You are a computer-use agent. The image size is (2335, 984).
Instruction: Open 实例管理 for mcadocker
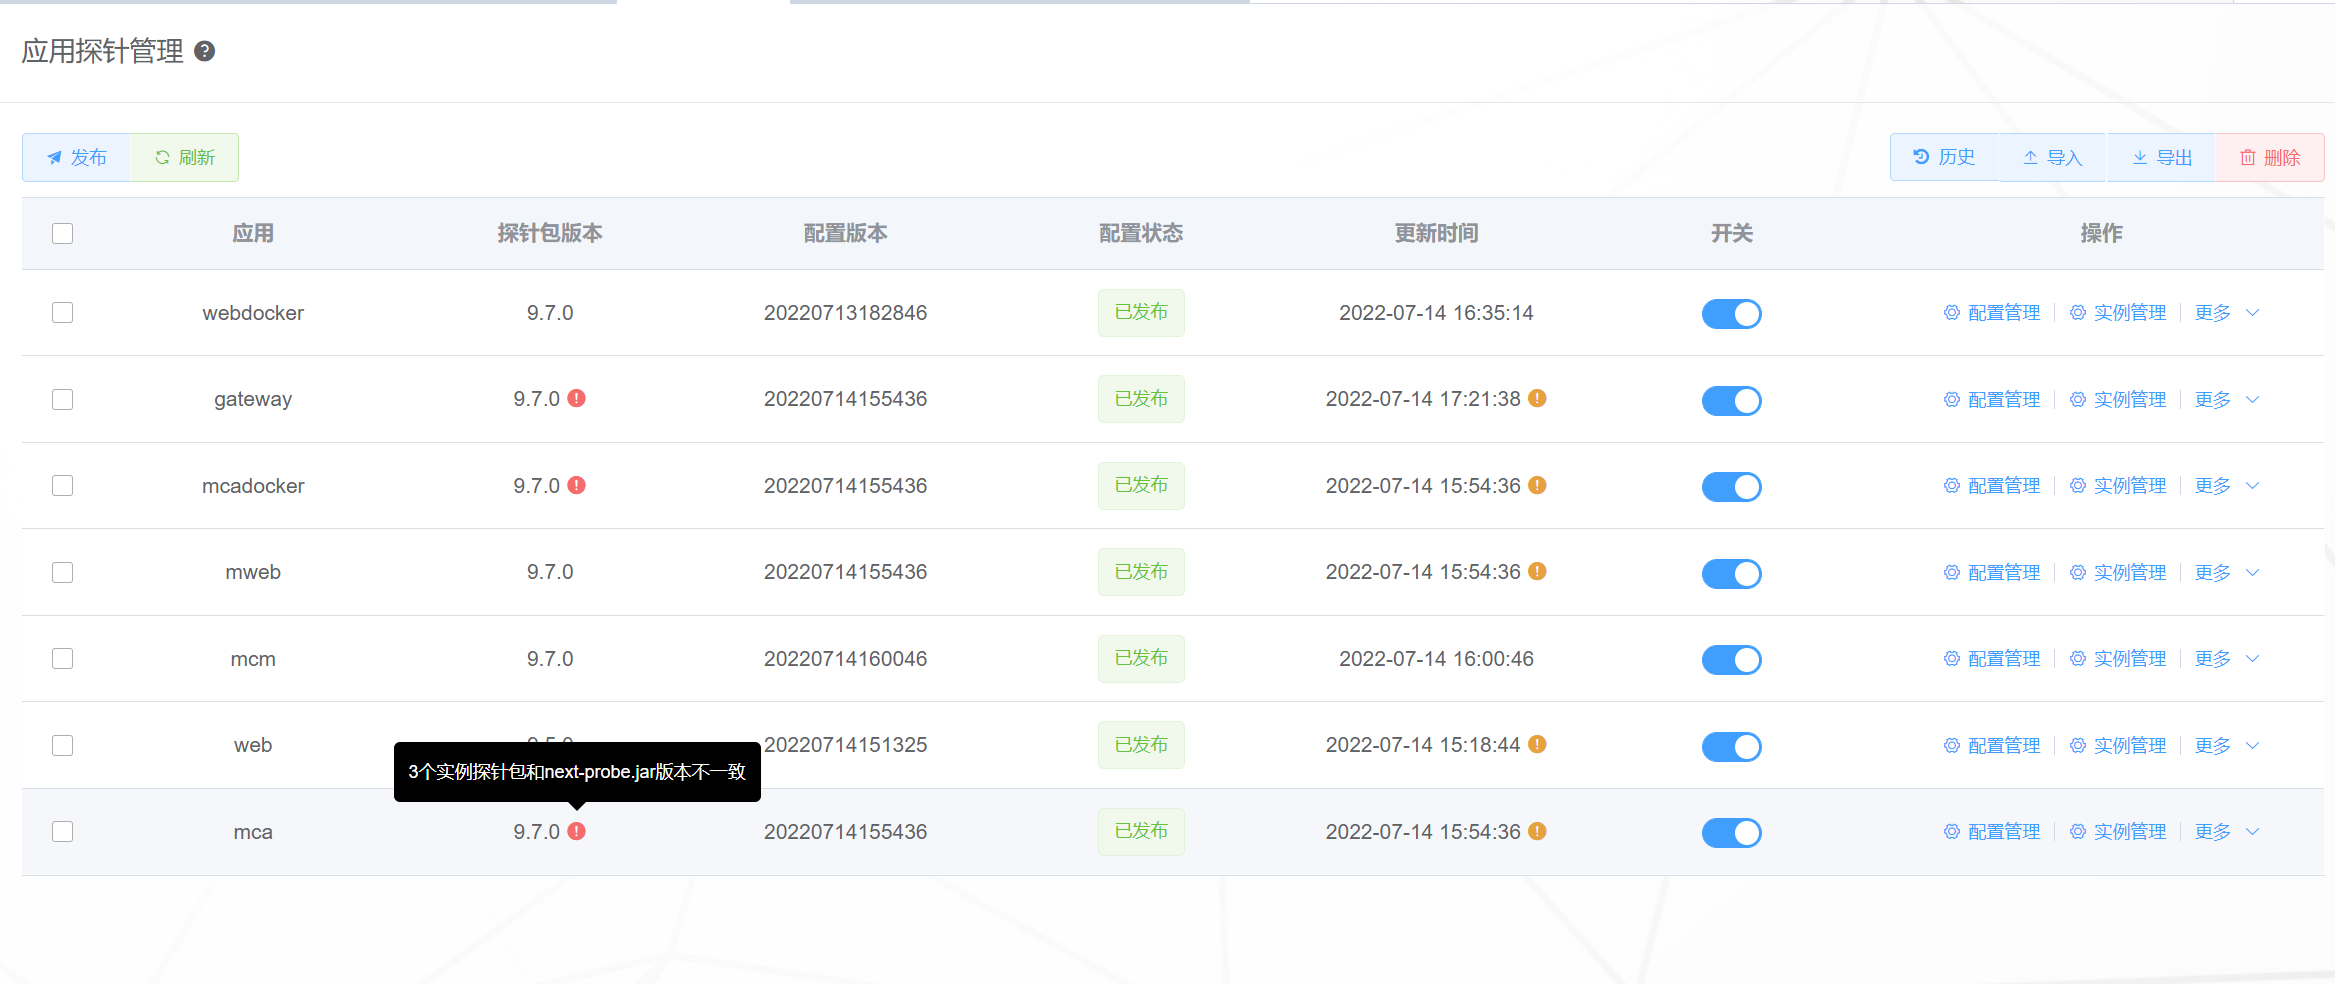[2118, 486]
